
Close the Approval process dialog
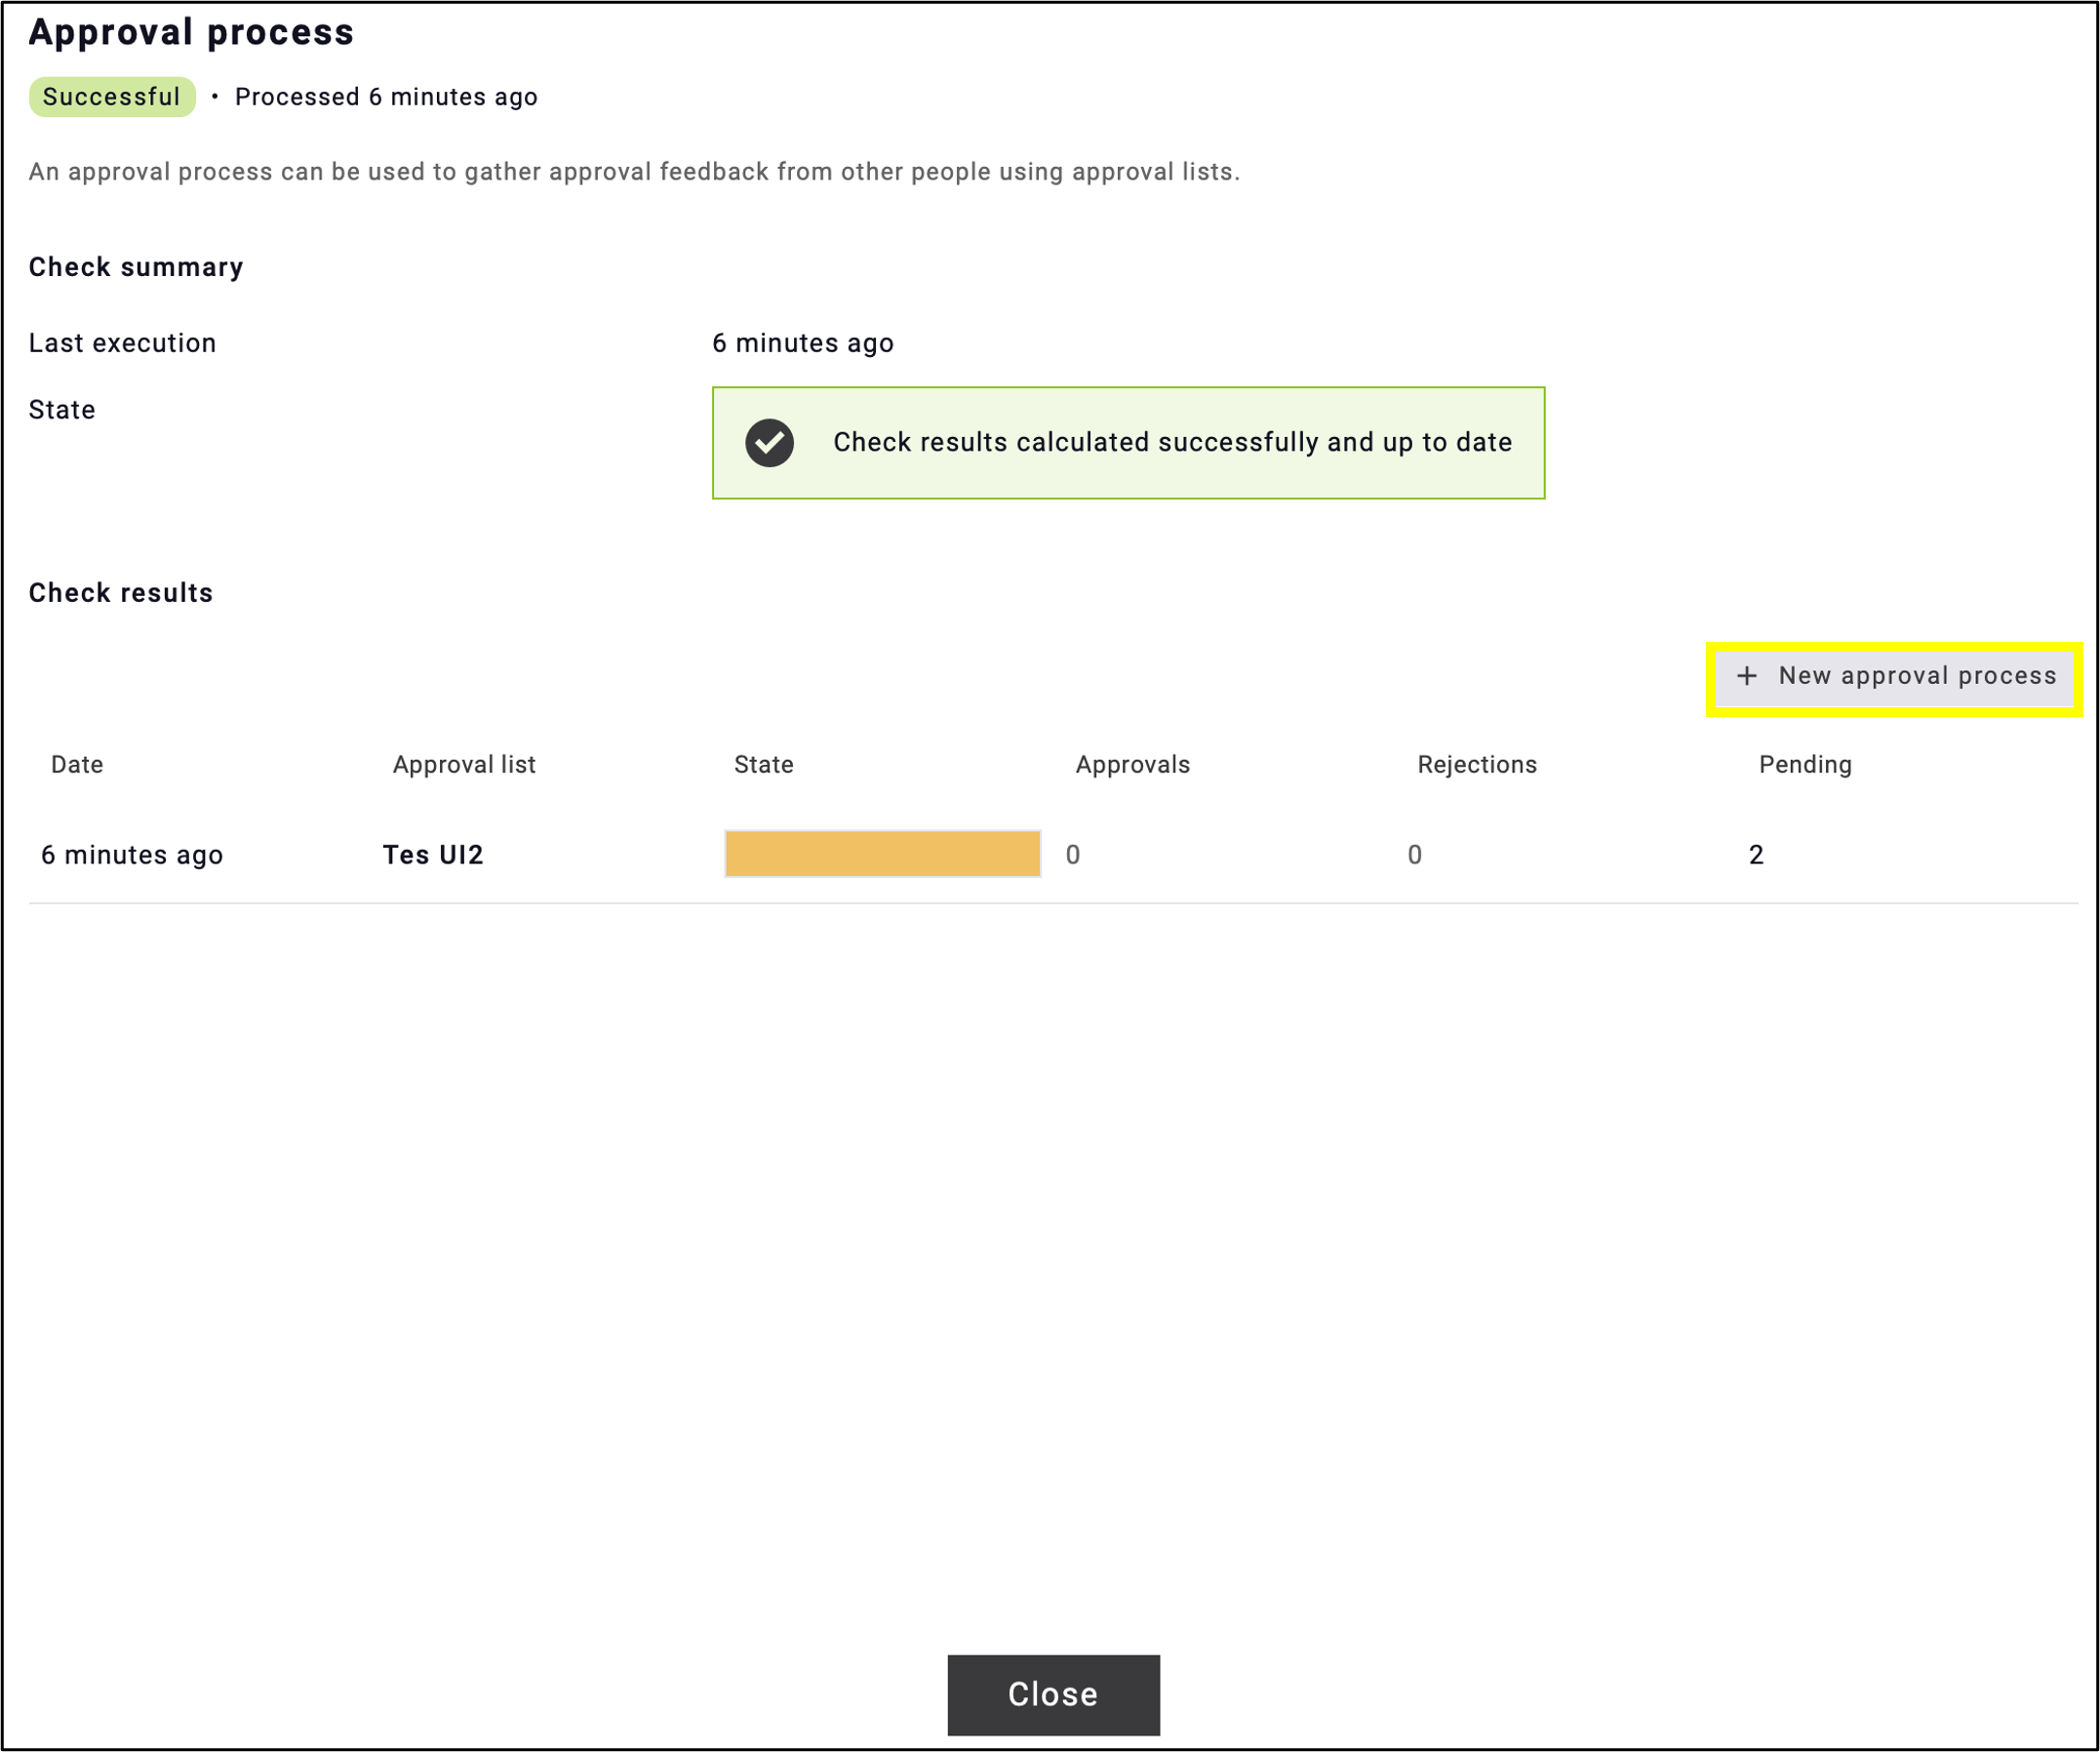(x=1054, y=1694)
